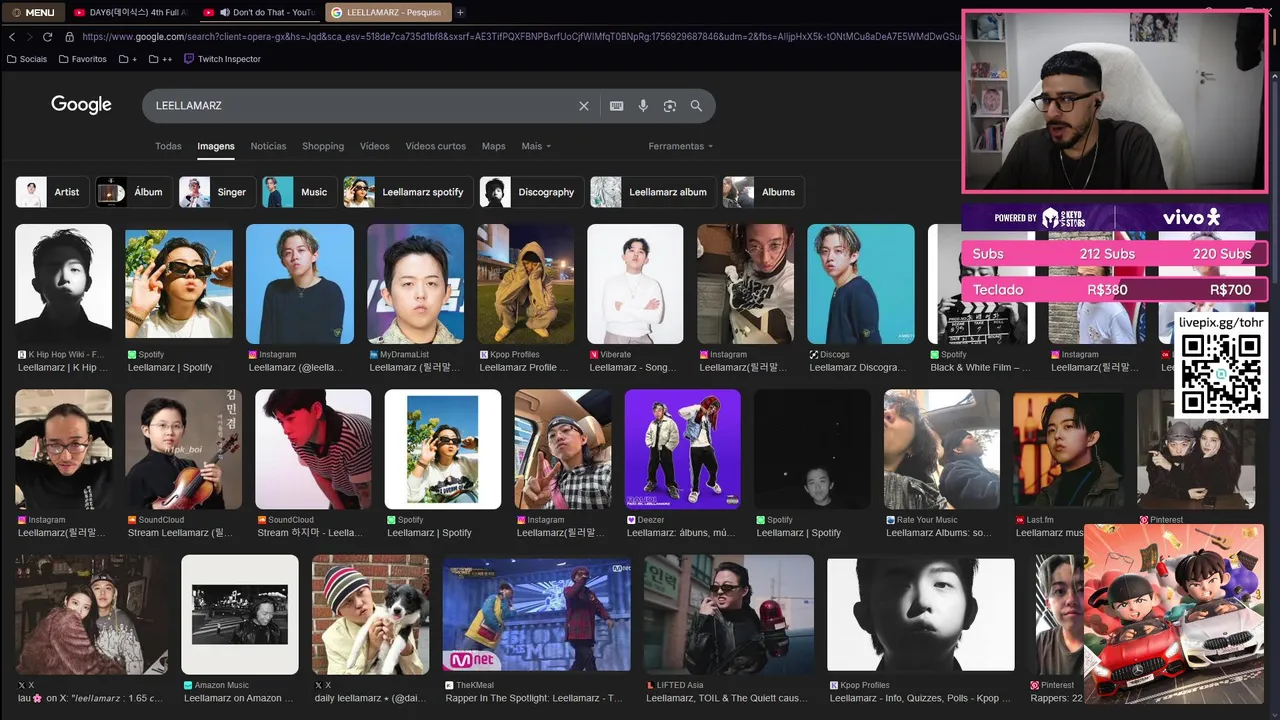Open the Discogs image thumbnail
The height and width of the screenshot is (720, 1280).
click(x=861, y=284)
